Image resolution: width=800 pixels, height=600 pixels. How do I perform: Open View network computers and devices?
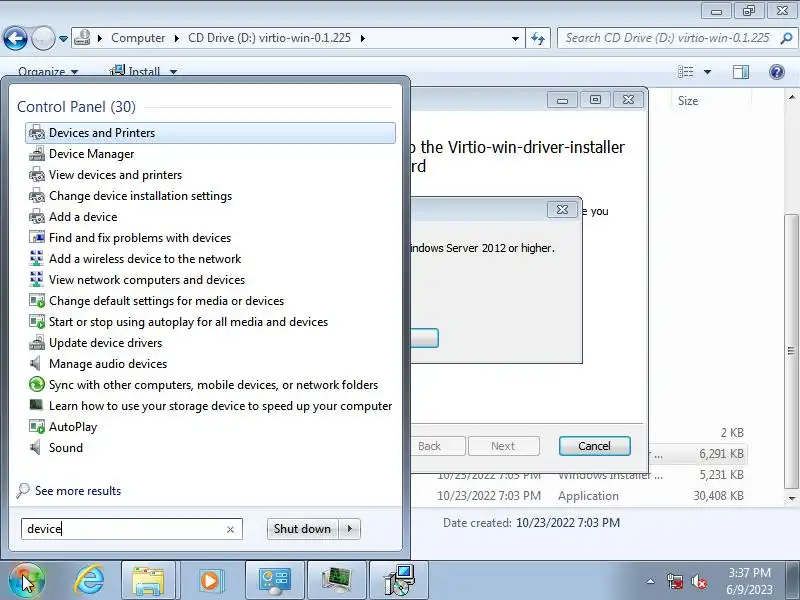click(147, 280)
